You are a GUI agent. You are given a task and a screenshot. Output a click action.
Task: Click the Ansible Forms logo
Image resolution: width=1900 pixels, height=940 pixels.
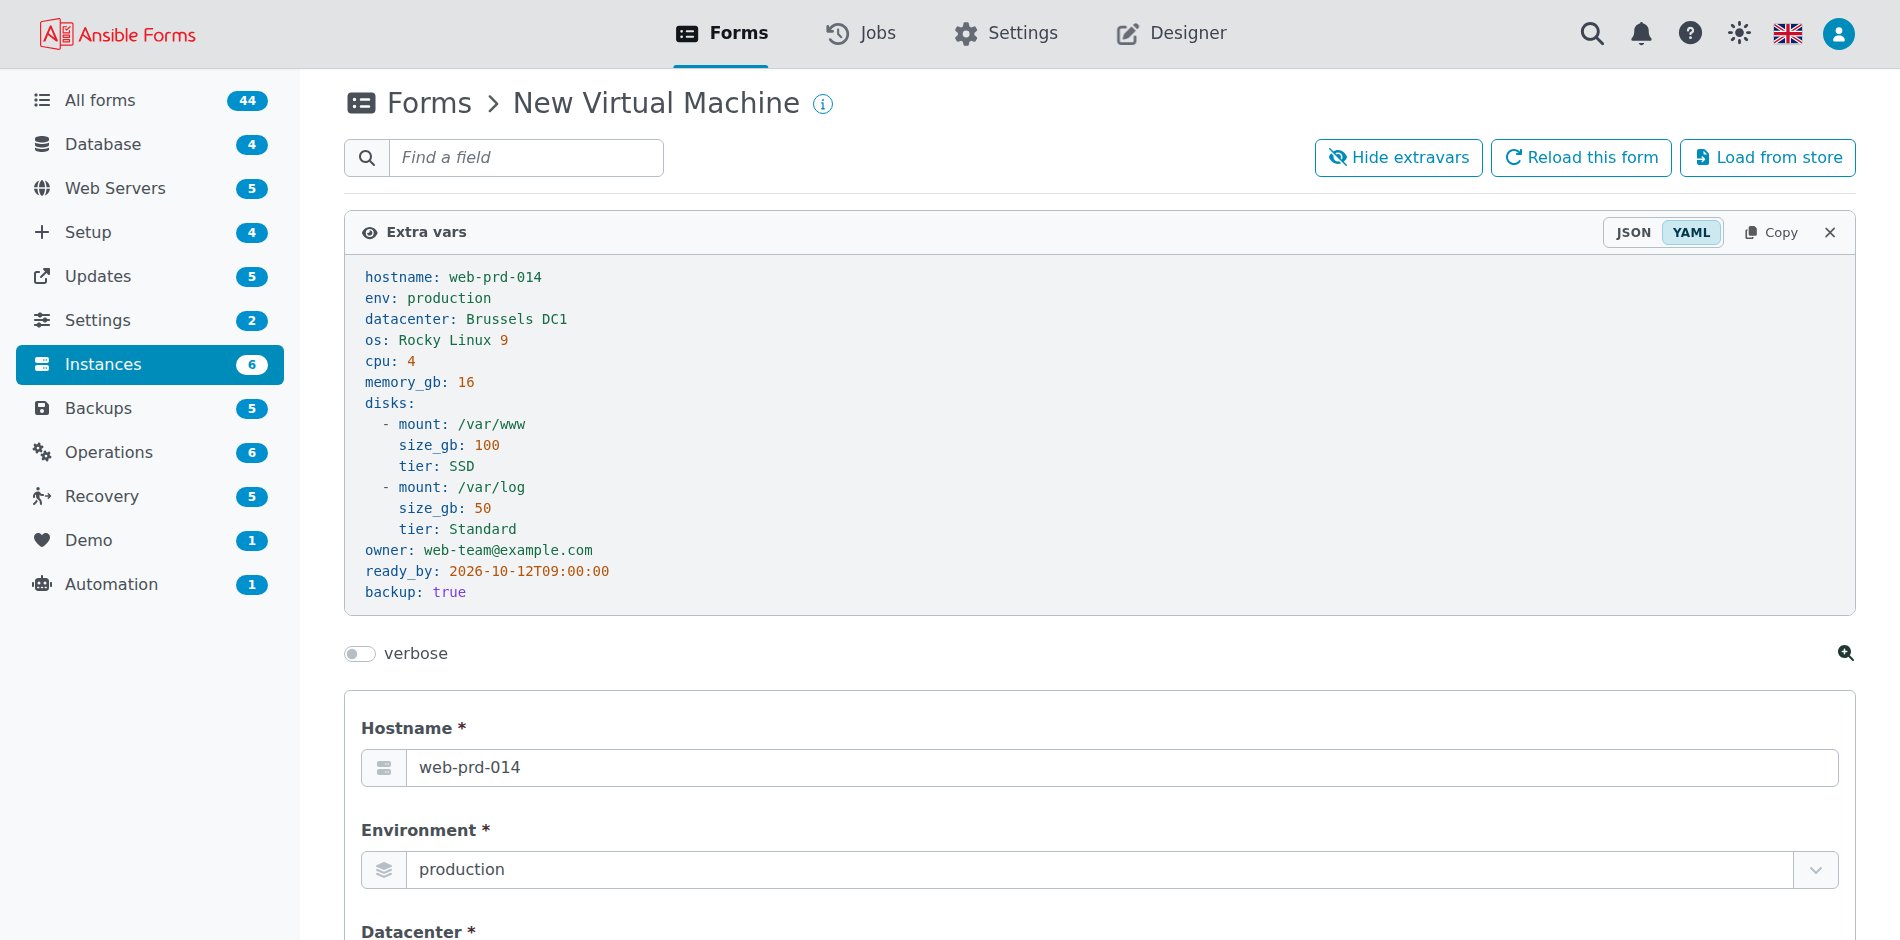click(x=118, y=34)
